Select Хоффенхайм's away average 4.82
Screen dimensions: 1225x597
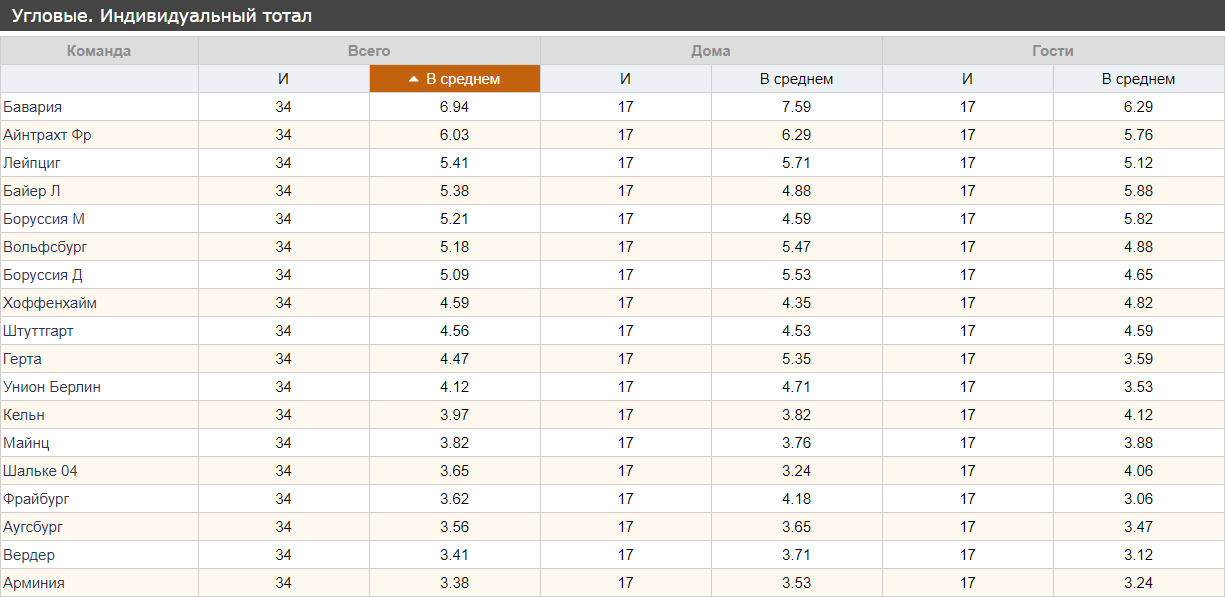coord(1139,303)
